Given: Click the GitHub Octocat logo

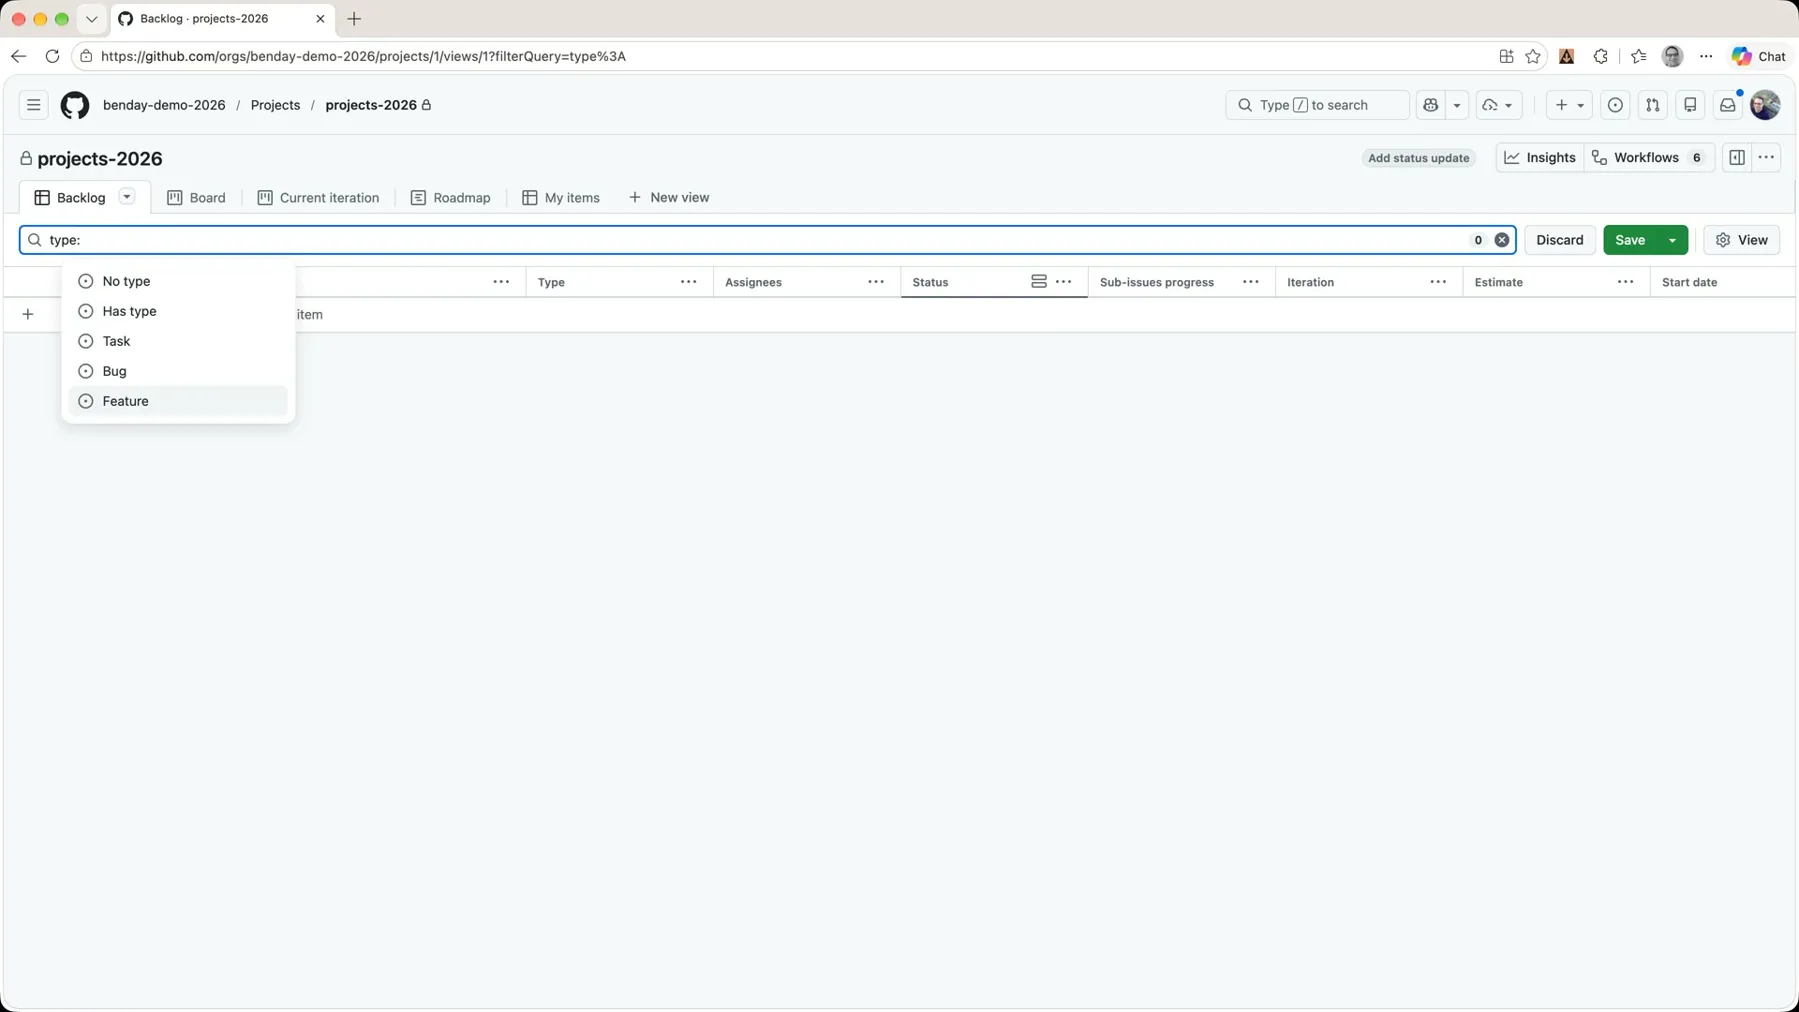Looking at the screenshot, I should point(75,105).
